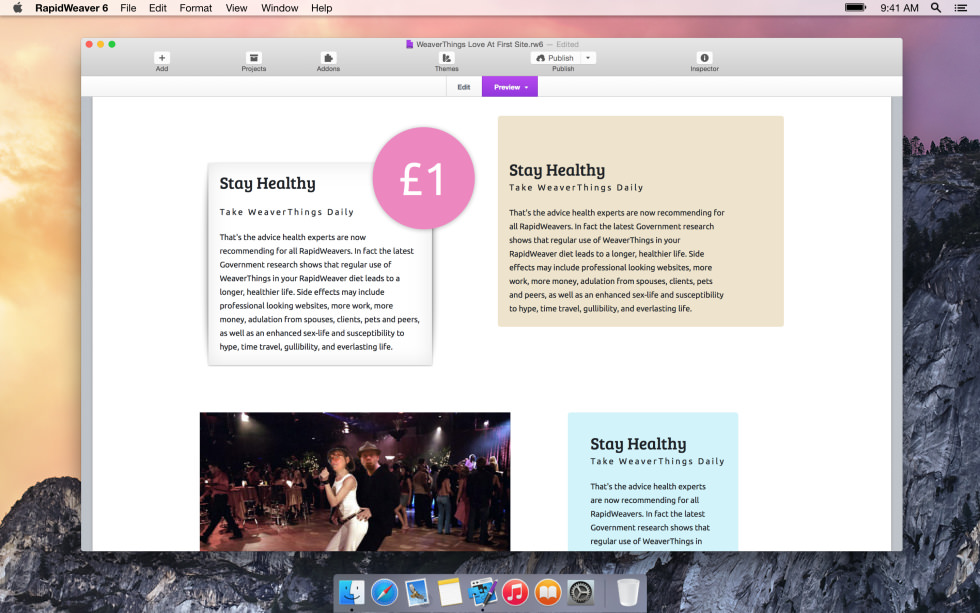
Task: Open the File menu
Action: tap(128, 8)
